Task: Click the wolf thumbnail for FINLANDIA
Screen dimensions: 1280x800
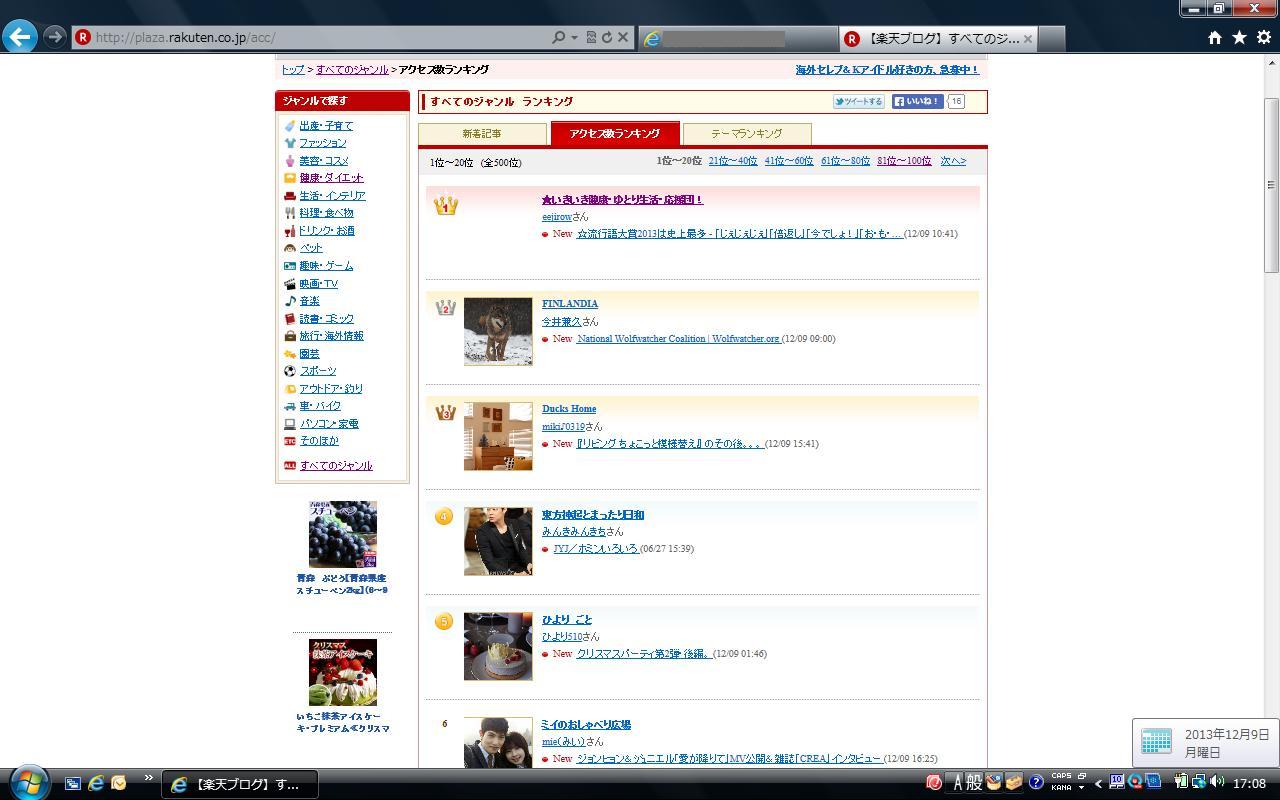Action: 498,331
